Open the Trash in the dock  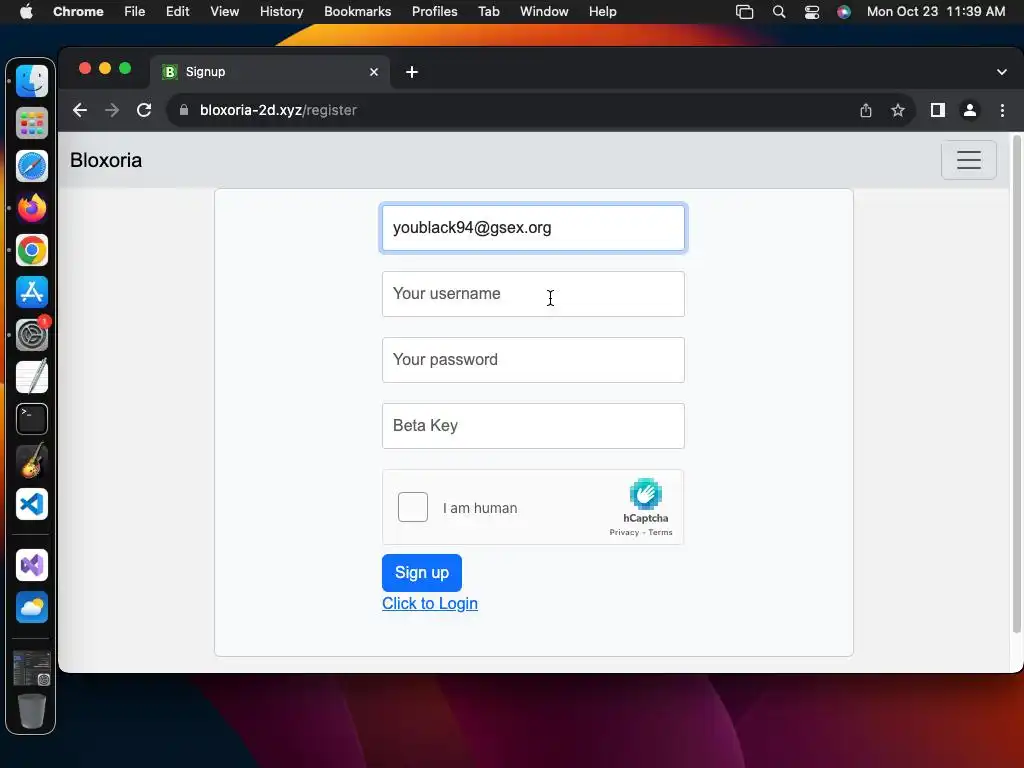point(31,711)
